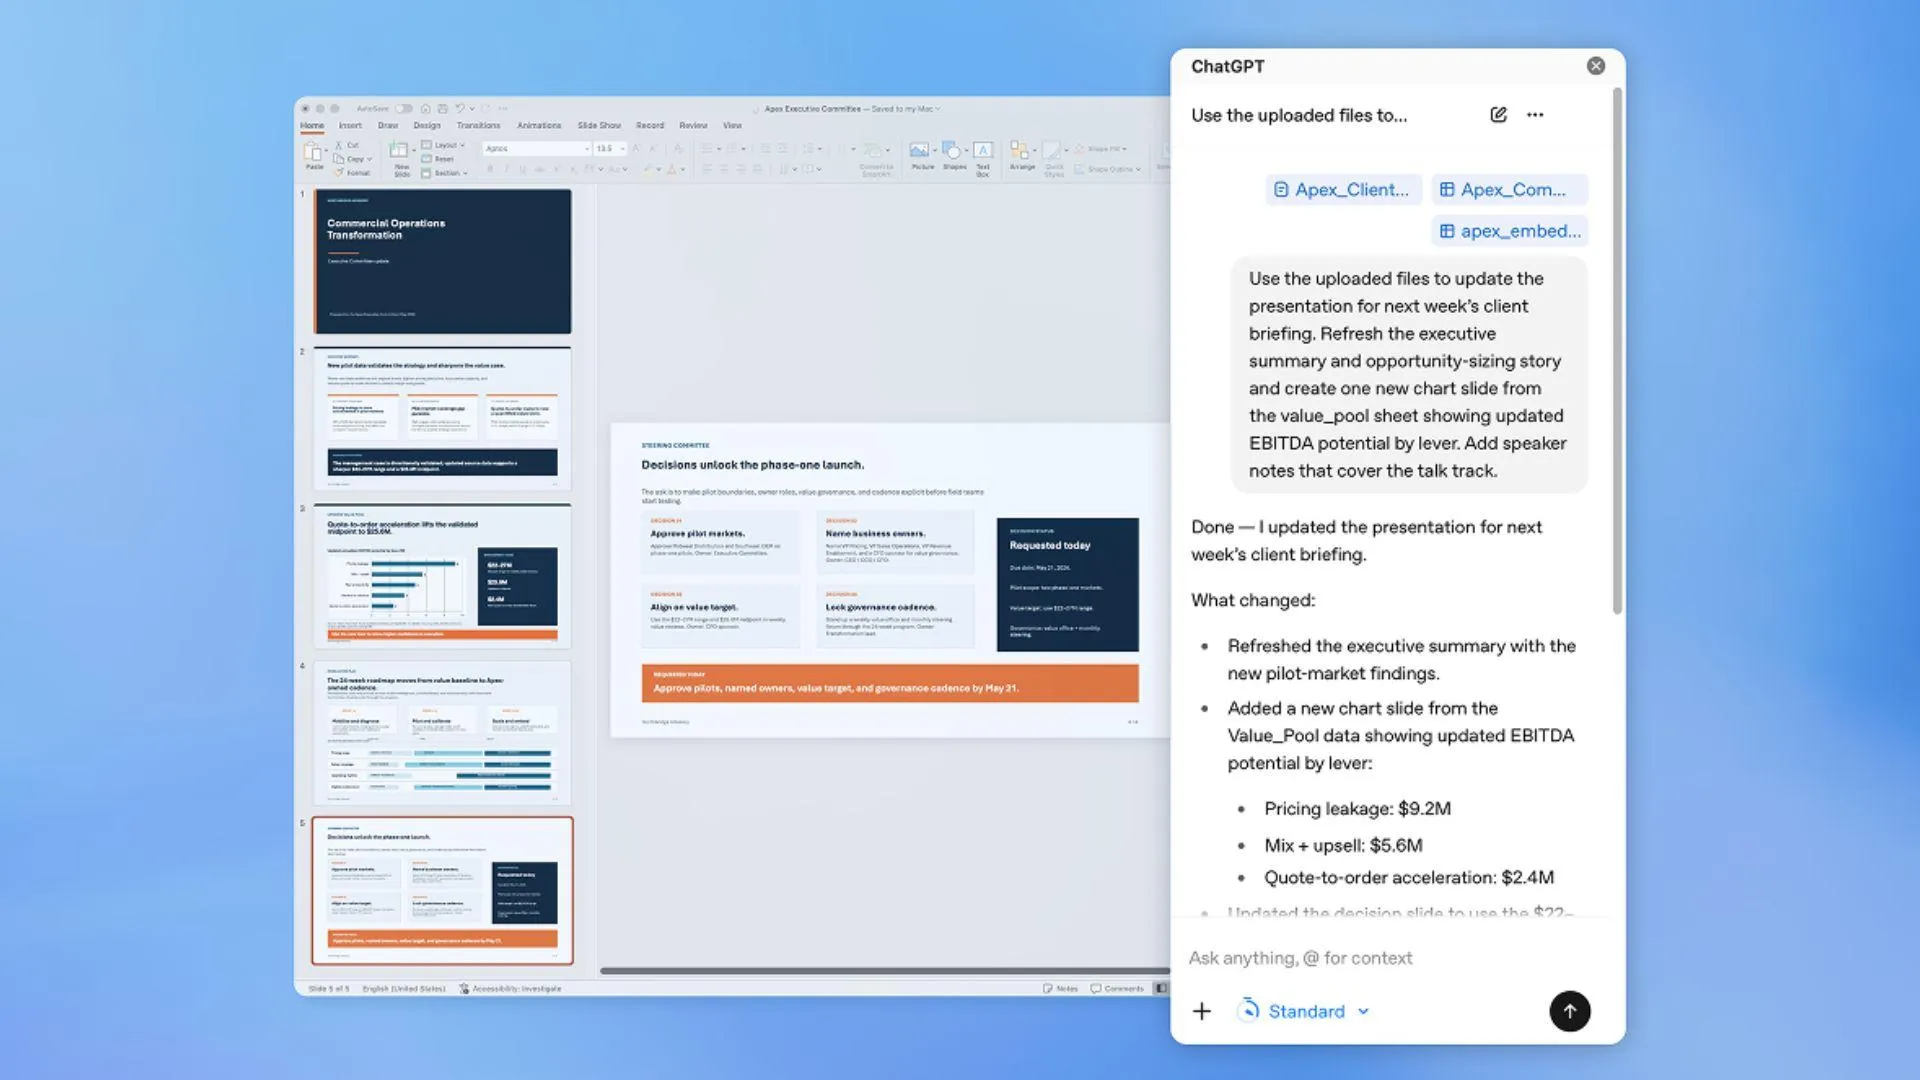Open the Animations ribbon tab

[539, 126]
